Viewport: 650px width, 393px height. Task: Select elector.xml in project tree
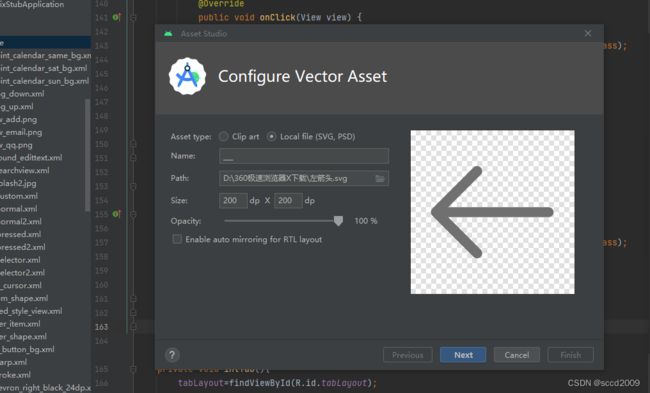[20, 260]
